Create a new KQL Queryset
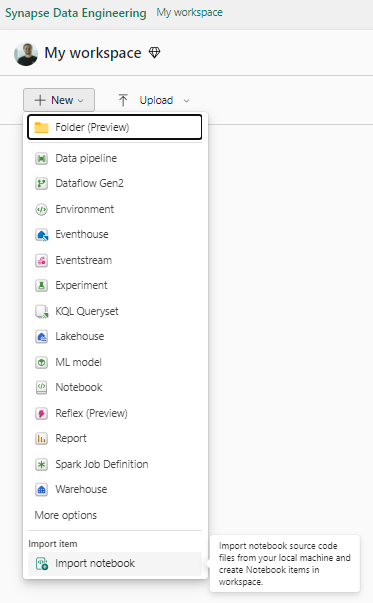The width and height of the screenshot is (373, 603). pyautogui.click(x=115, y=311)
